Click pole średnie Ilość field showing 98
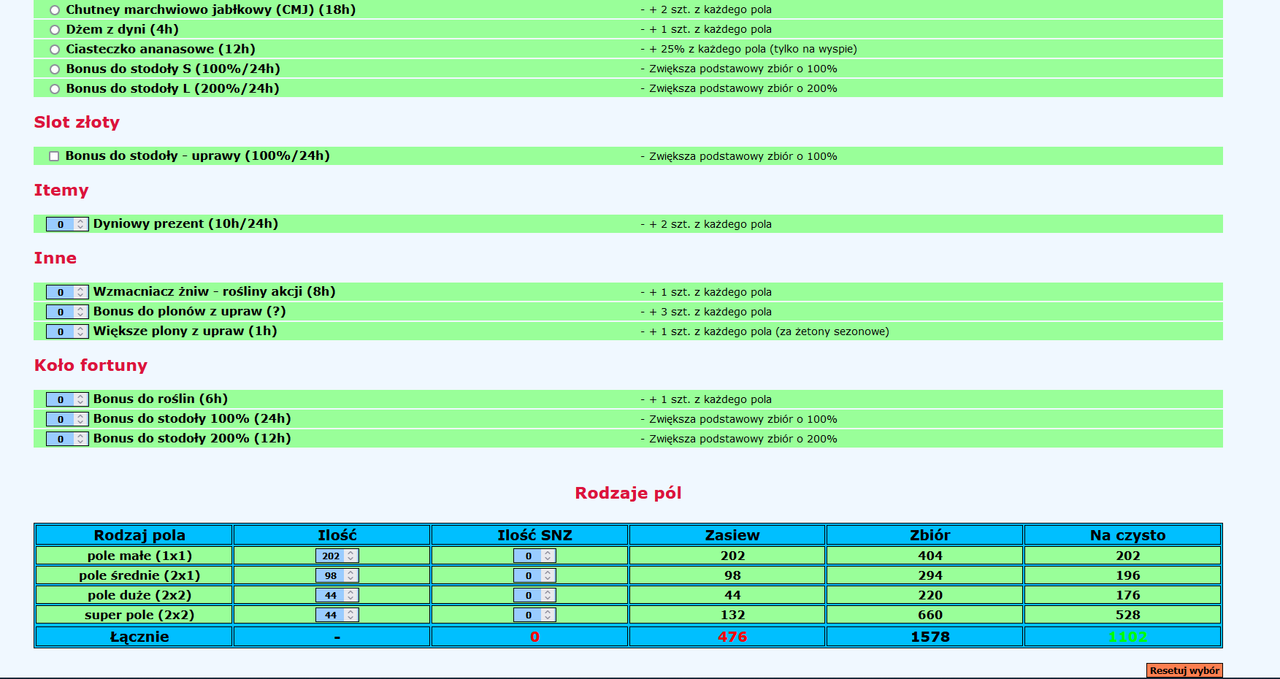Image resolution: width=1280 pixels, height=679 pixels. pyautogui.click(x=337, y=575)
